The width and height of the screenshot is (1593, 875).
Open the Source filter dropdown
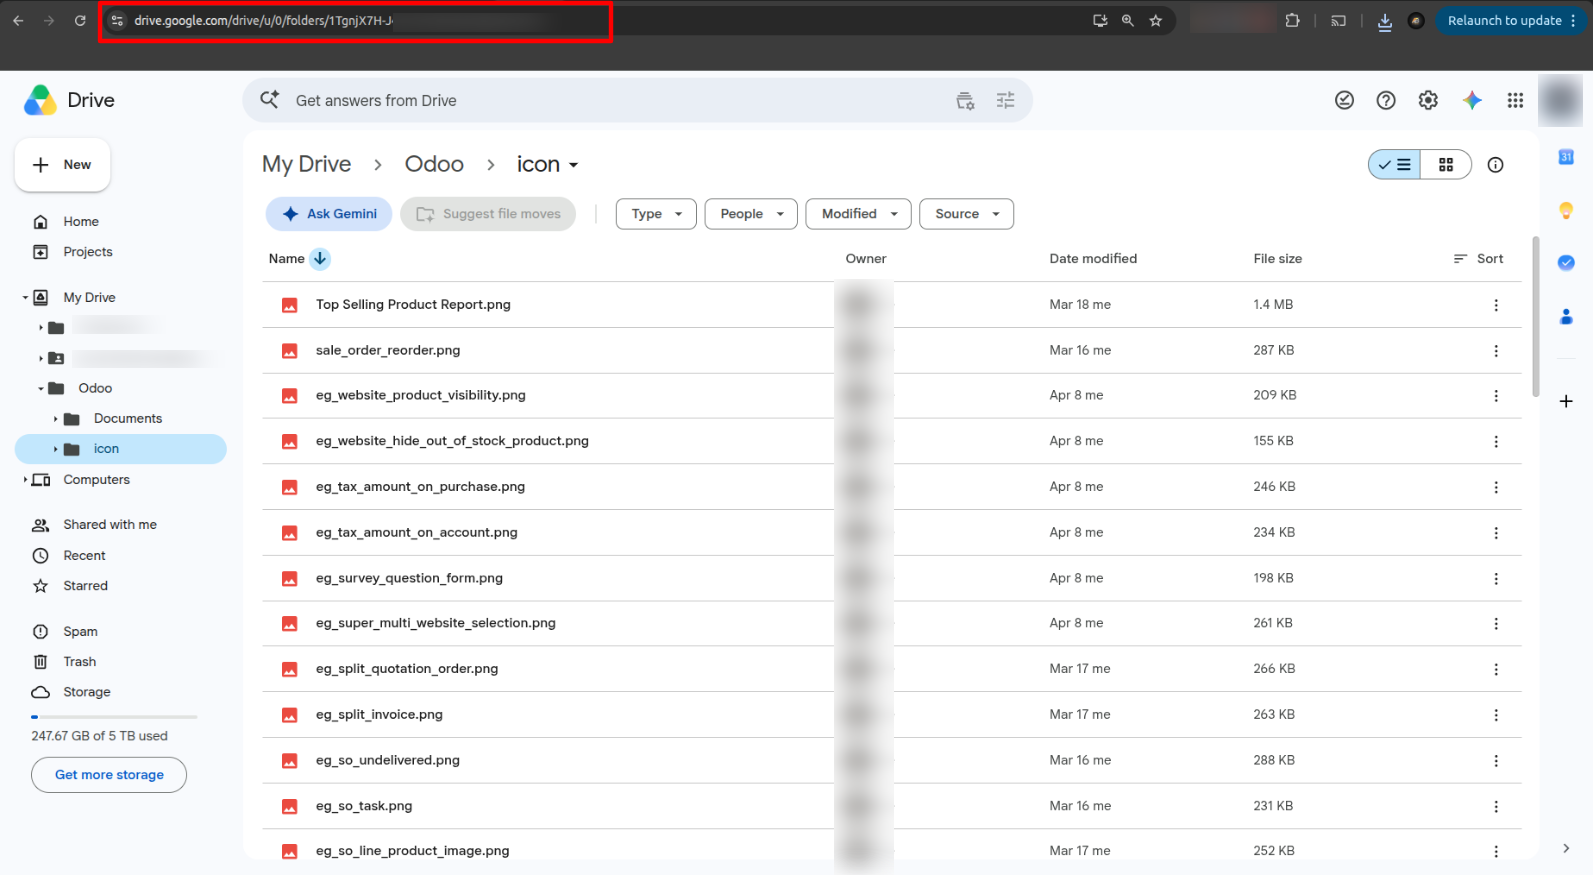(x=966, y=214)
